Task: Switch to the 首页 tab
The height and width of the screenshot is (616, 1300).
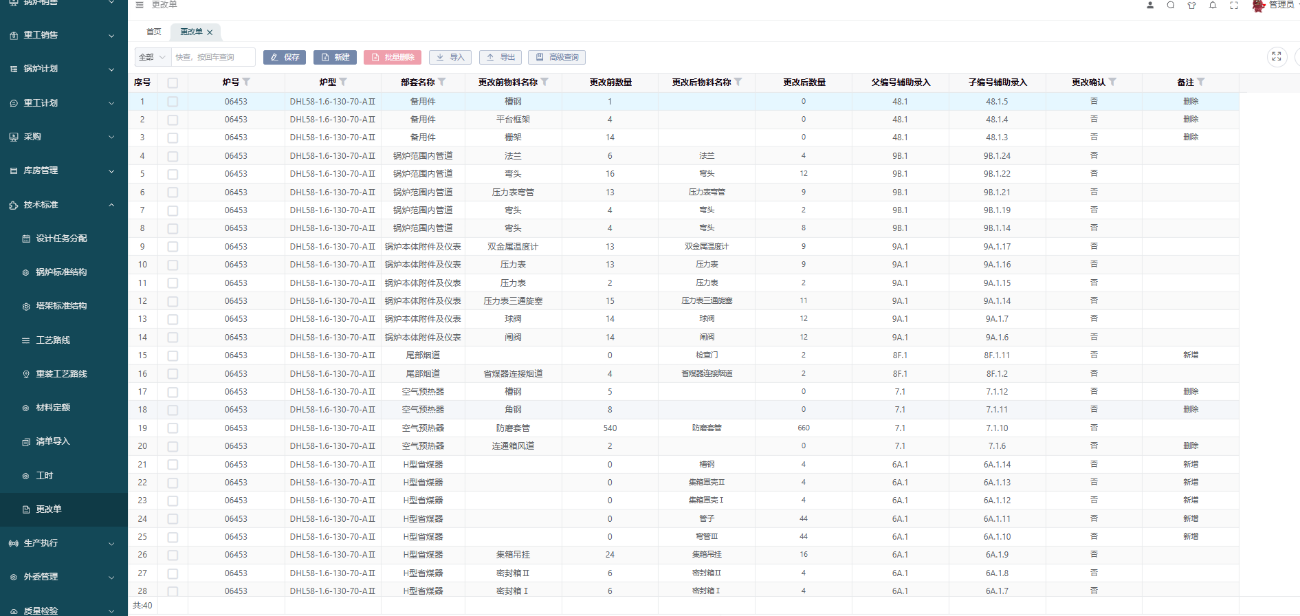Action: [x=153, y=32]
